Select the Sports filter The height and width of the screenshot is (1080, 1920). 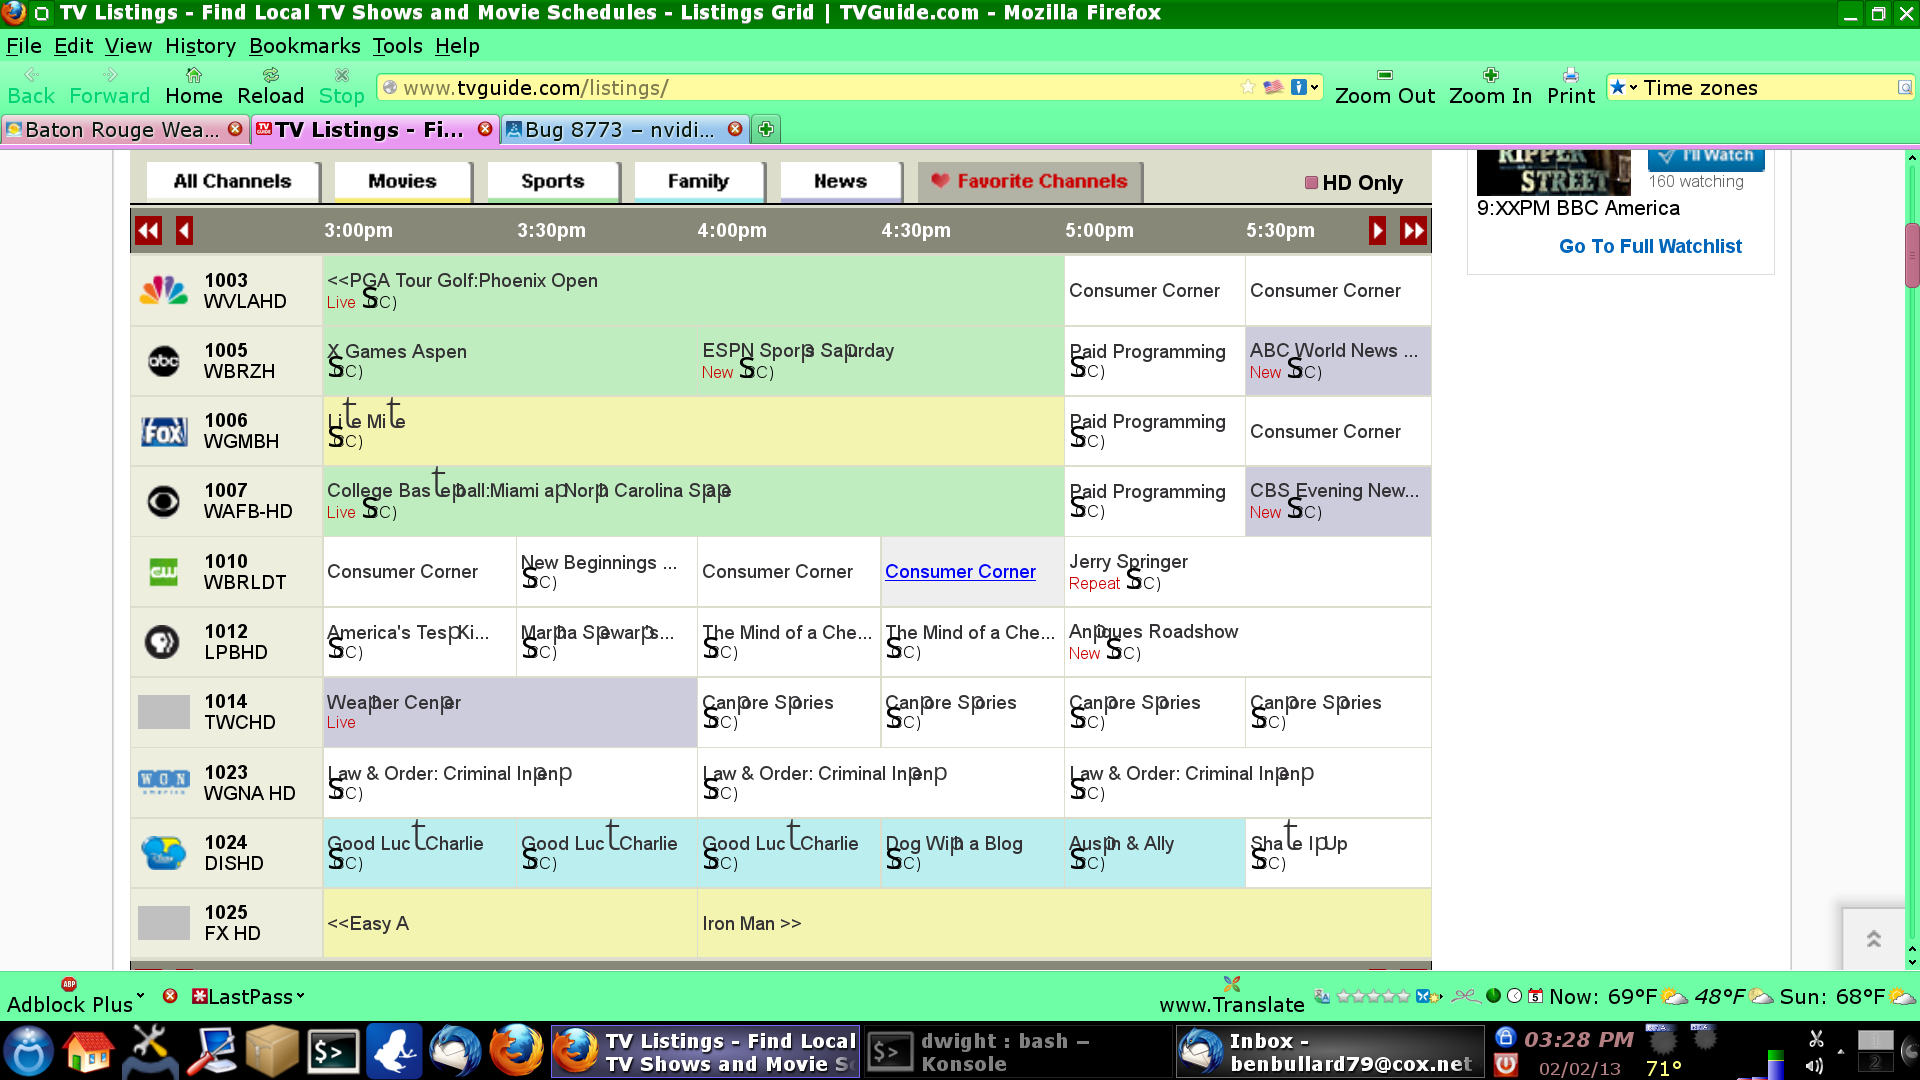[553, 181]
